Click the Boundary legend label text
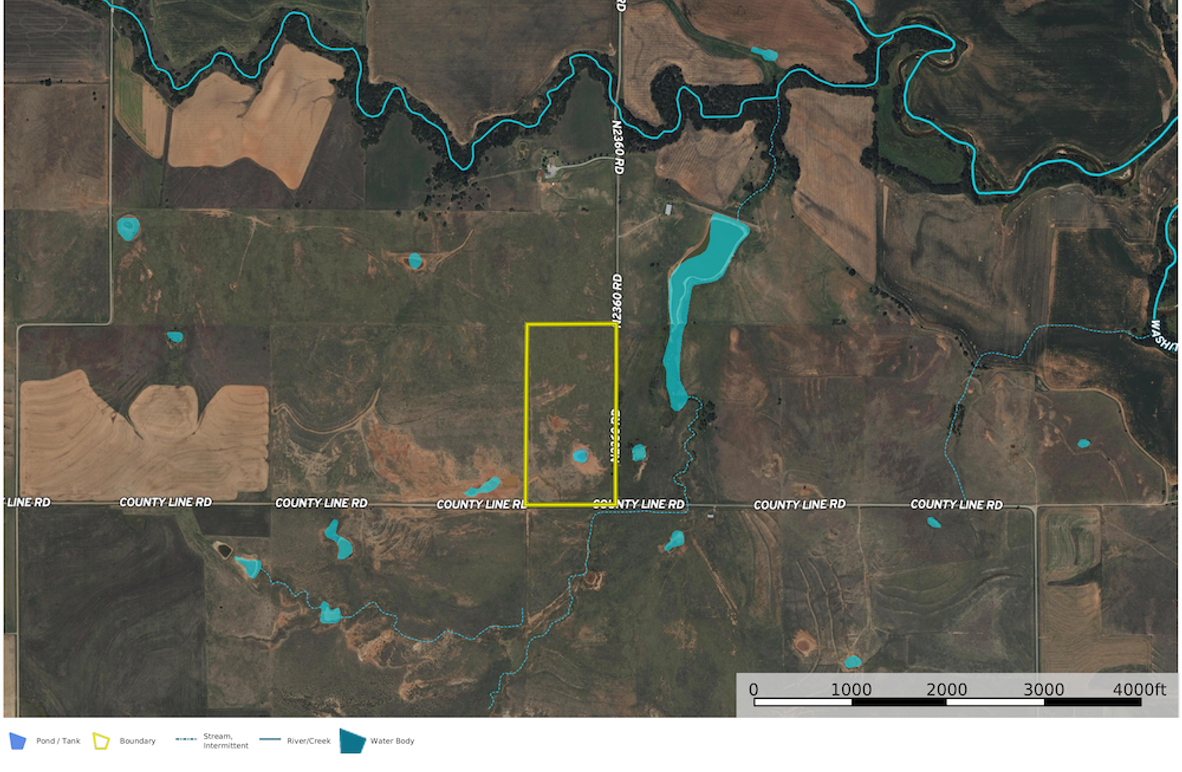1182x772 pixels. [137, 741]
